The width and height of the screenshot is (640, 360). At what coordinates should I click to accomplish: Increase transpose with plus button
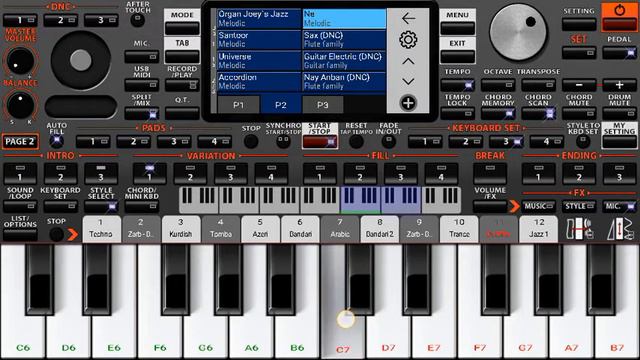click(619, 85)
